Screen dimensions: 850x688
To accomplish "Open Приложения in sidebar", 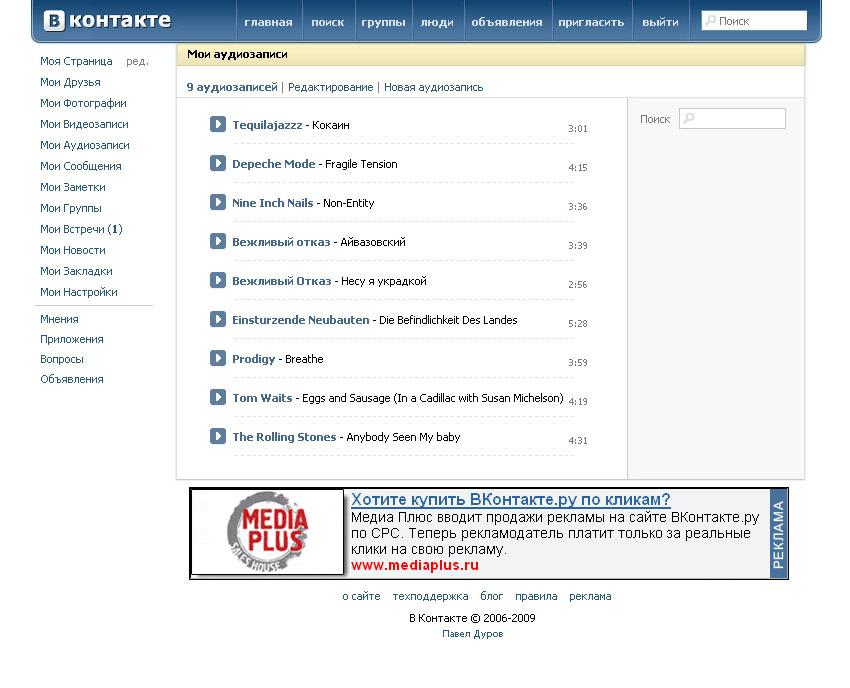I will [x=72, y=339].
